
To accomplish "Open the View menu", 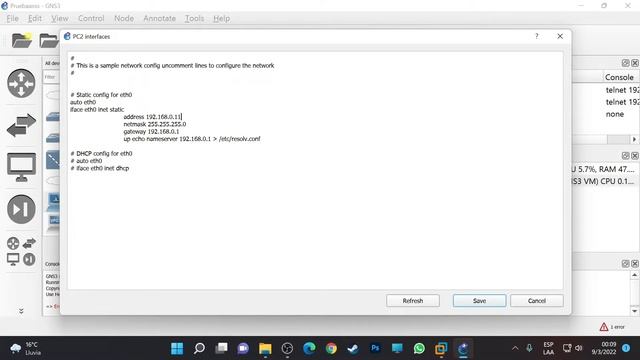I will (x=60, y=18).
